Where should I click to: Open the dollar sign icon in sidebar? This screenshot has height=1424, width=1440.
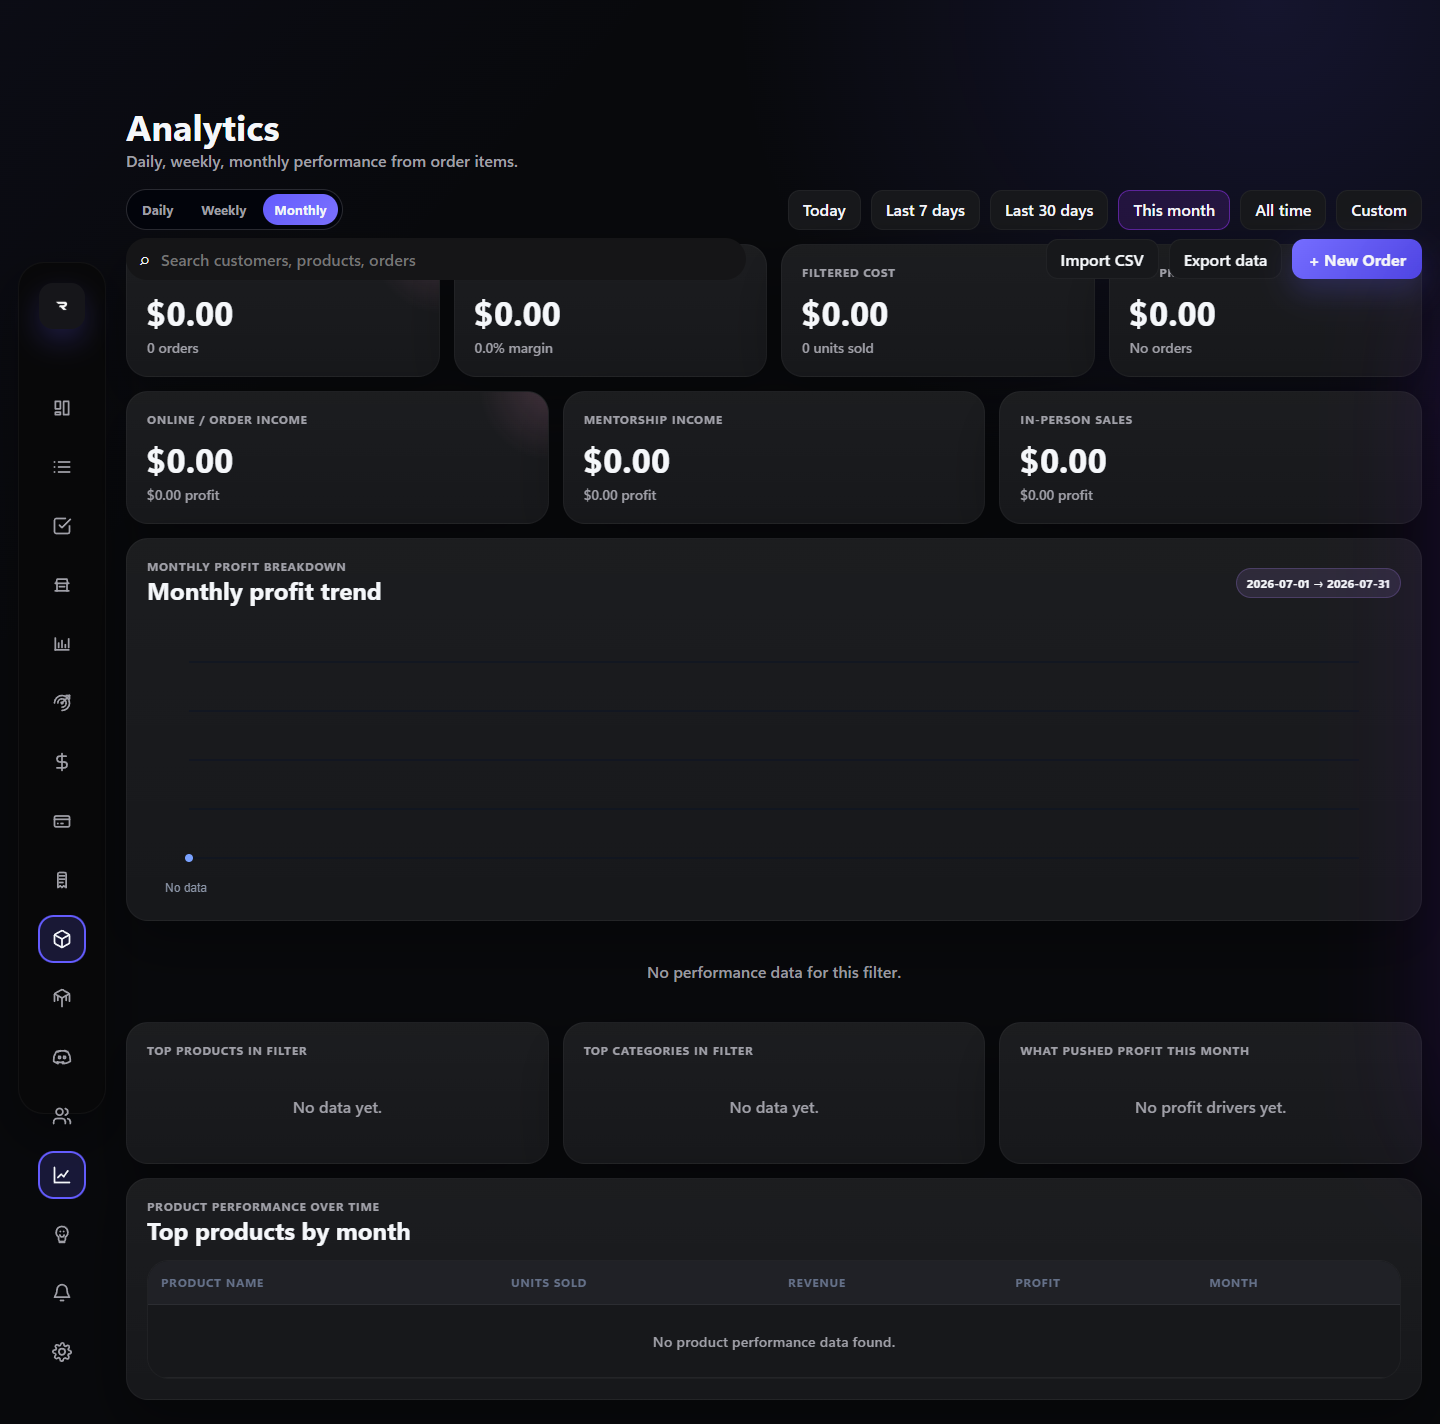[x=62, y=762]
